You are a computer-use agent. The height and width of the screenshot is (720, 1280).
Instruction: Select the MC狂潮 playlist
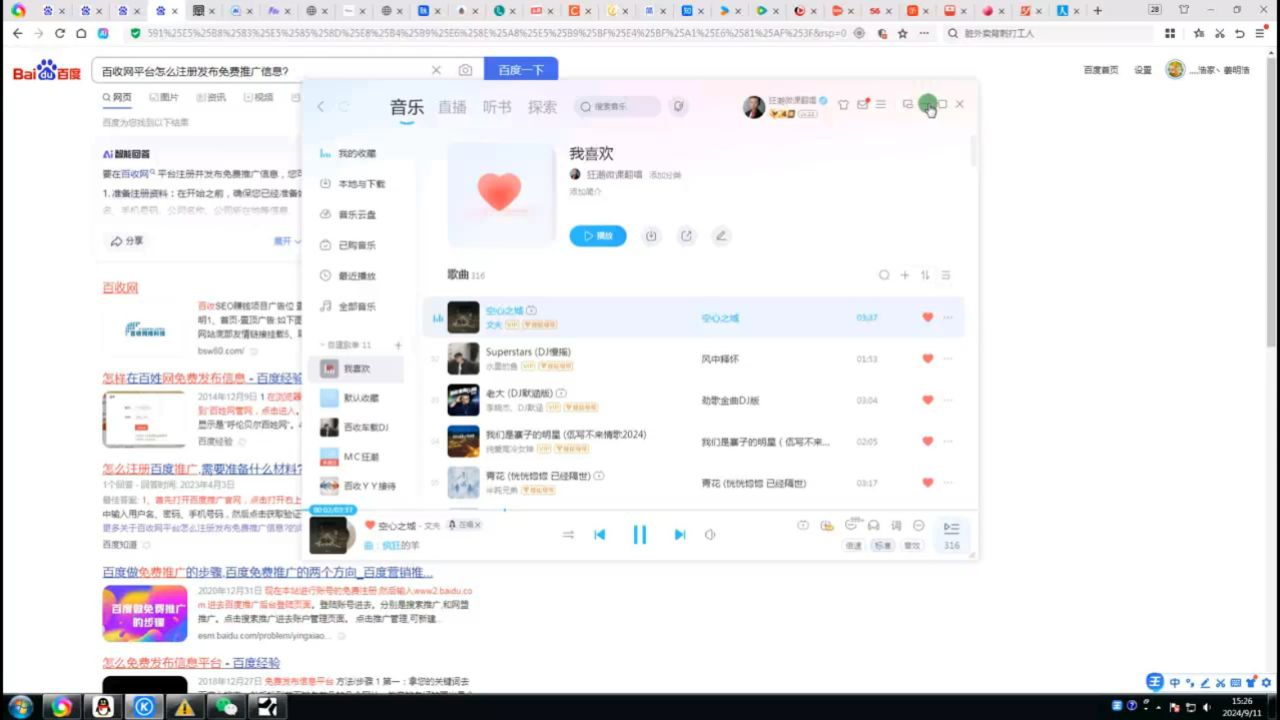[361, 457]
